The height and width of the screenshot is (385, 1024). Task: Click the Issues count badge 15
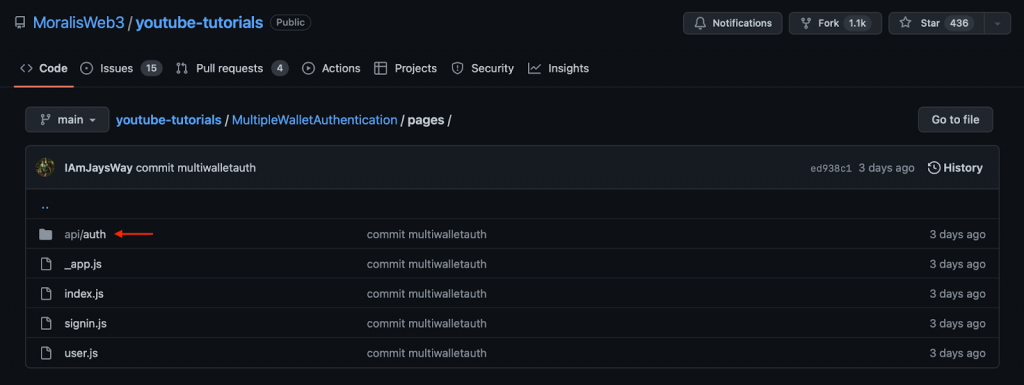151,68
